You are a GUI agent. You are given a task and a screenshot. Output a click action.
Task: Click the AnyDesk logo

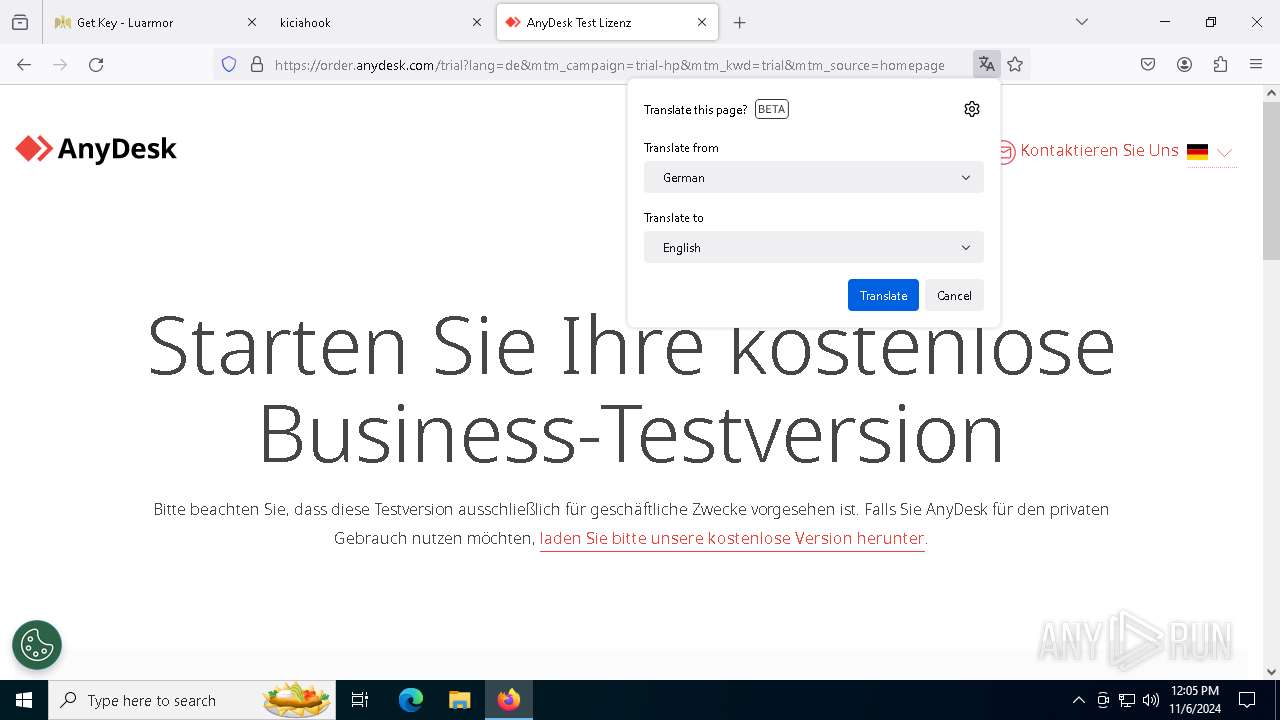tap(96, 149)
